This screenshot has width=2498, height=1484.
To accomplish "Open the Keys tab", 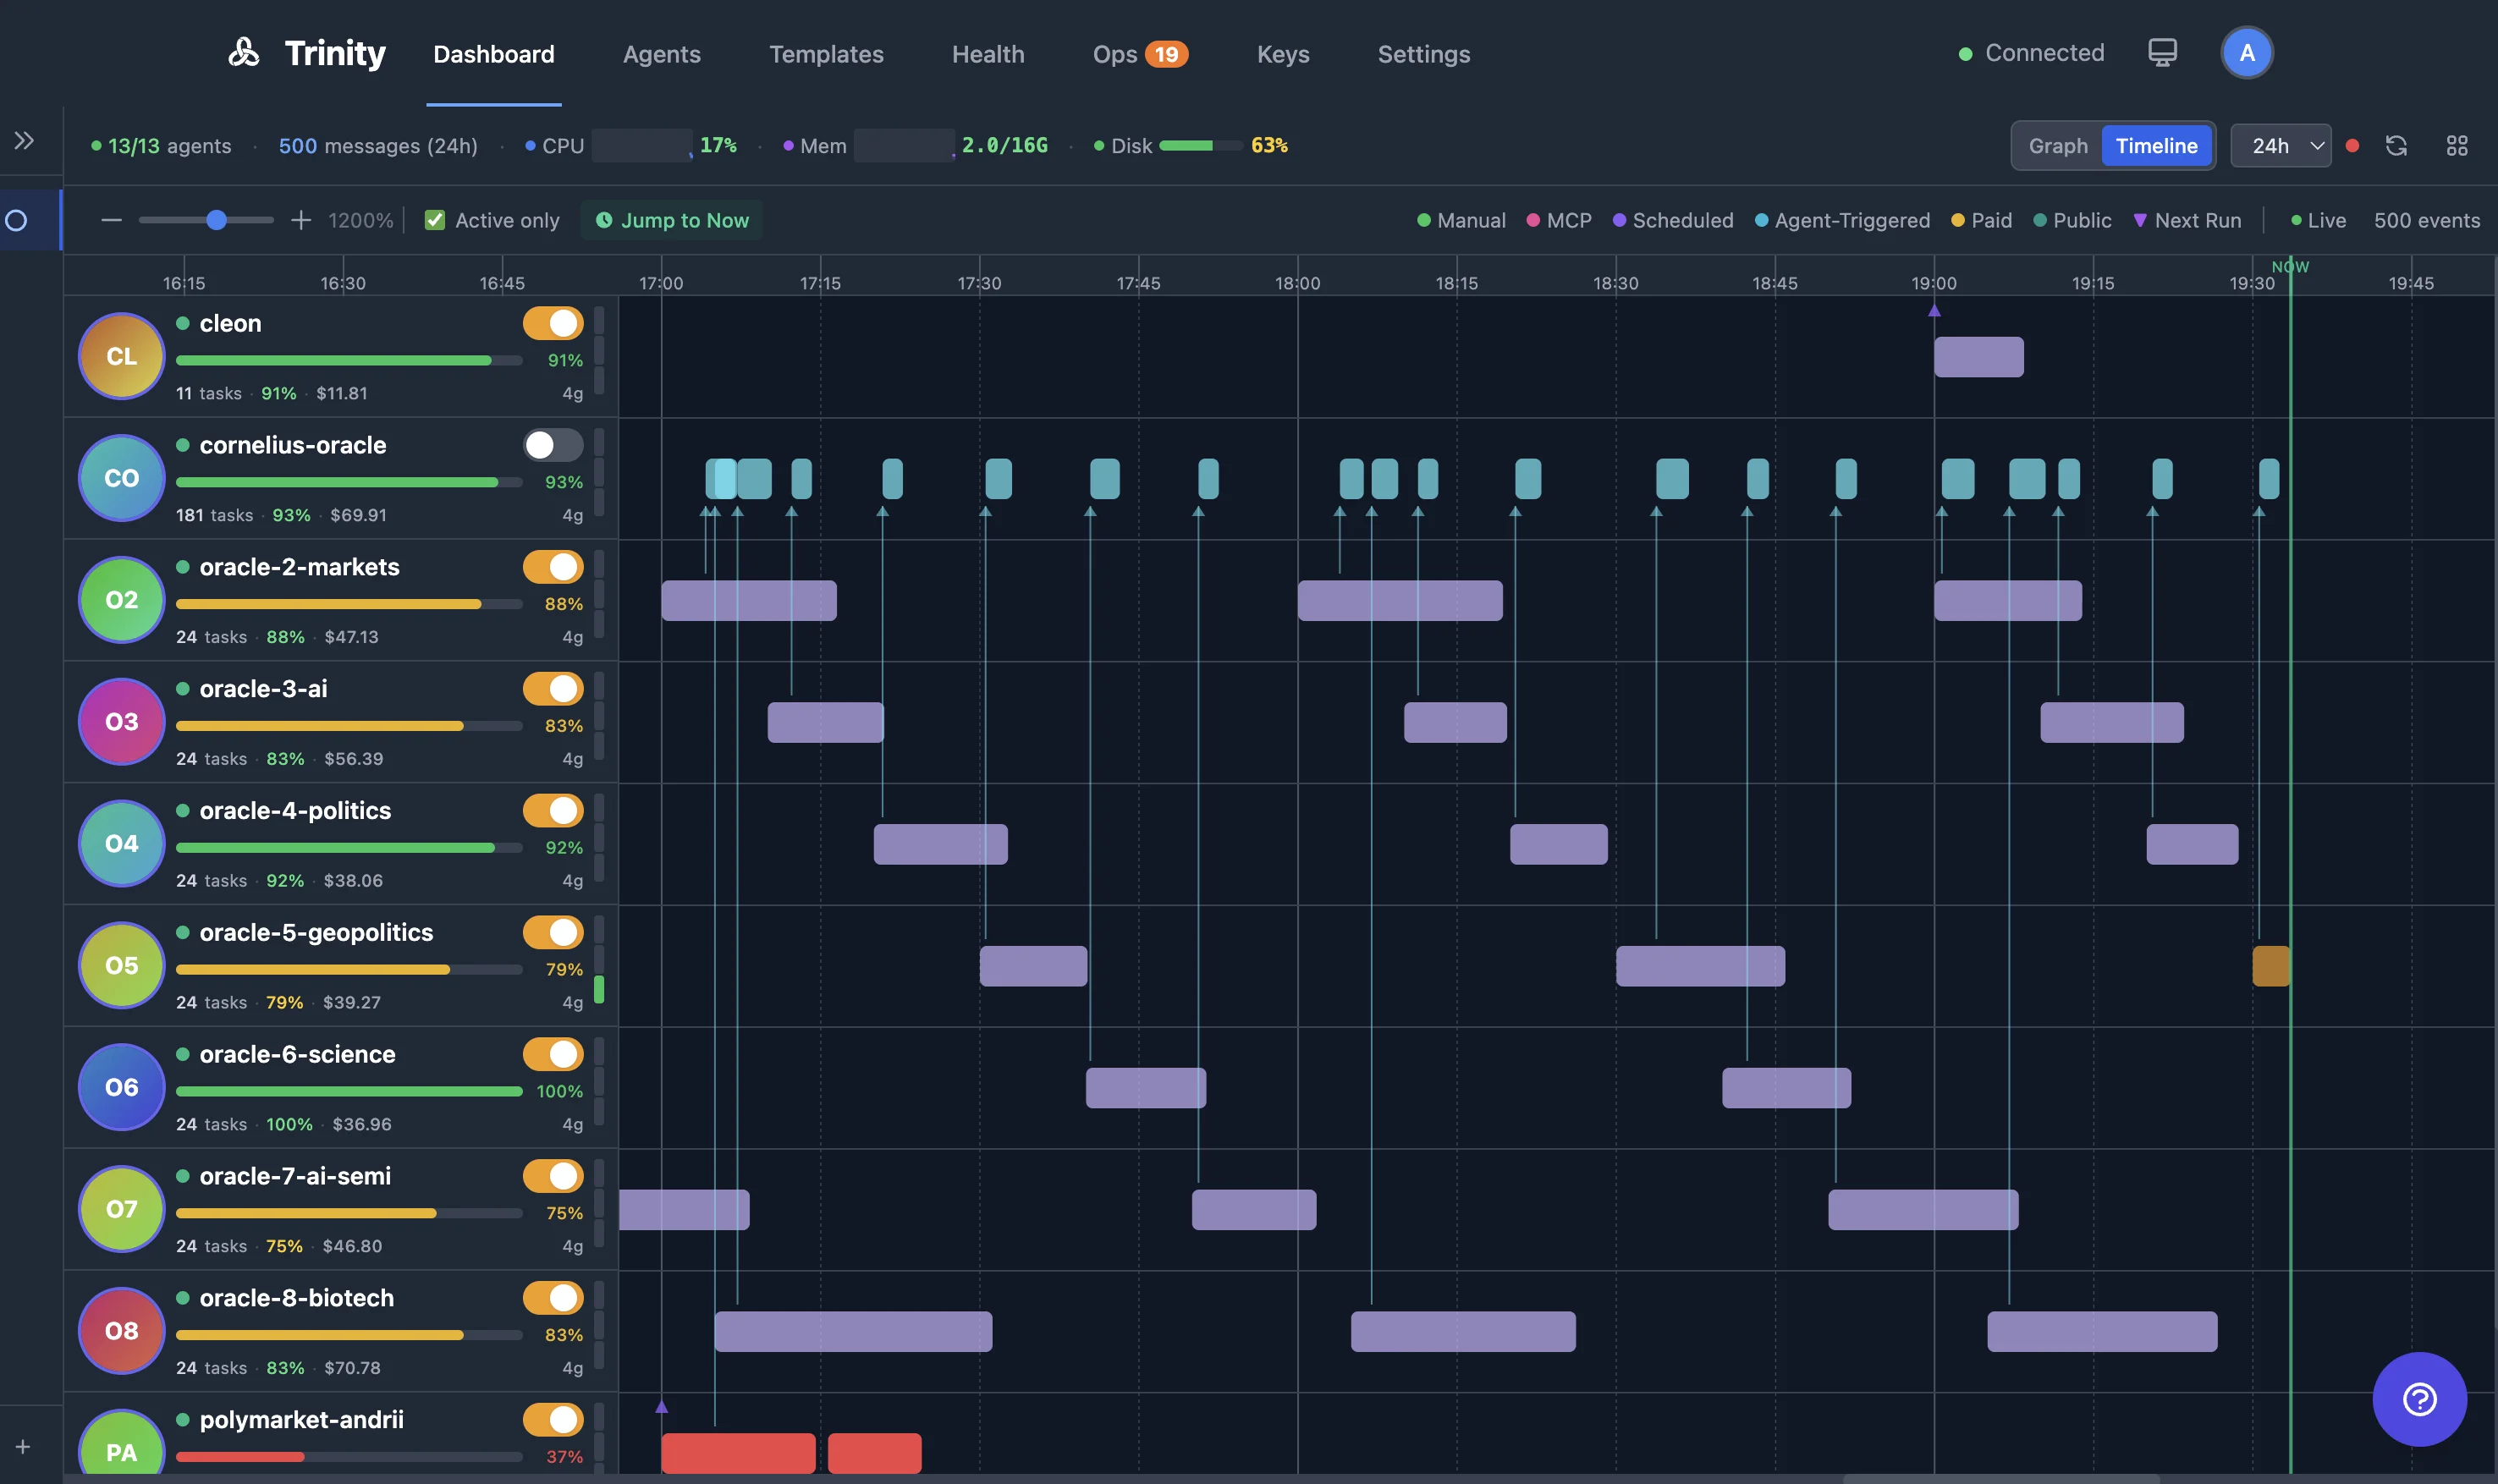I will point(1283,54).
